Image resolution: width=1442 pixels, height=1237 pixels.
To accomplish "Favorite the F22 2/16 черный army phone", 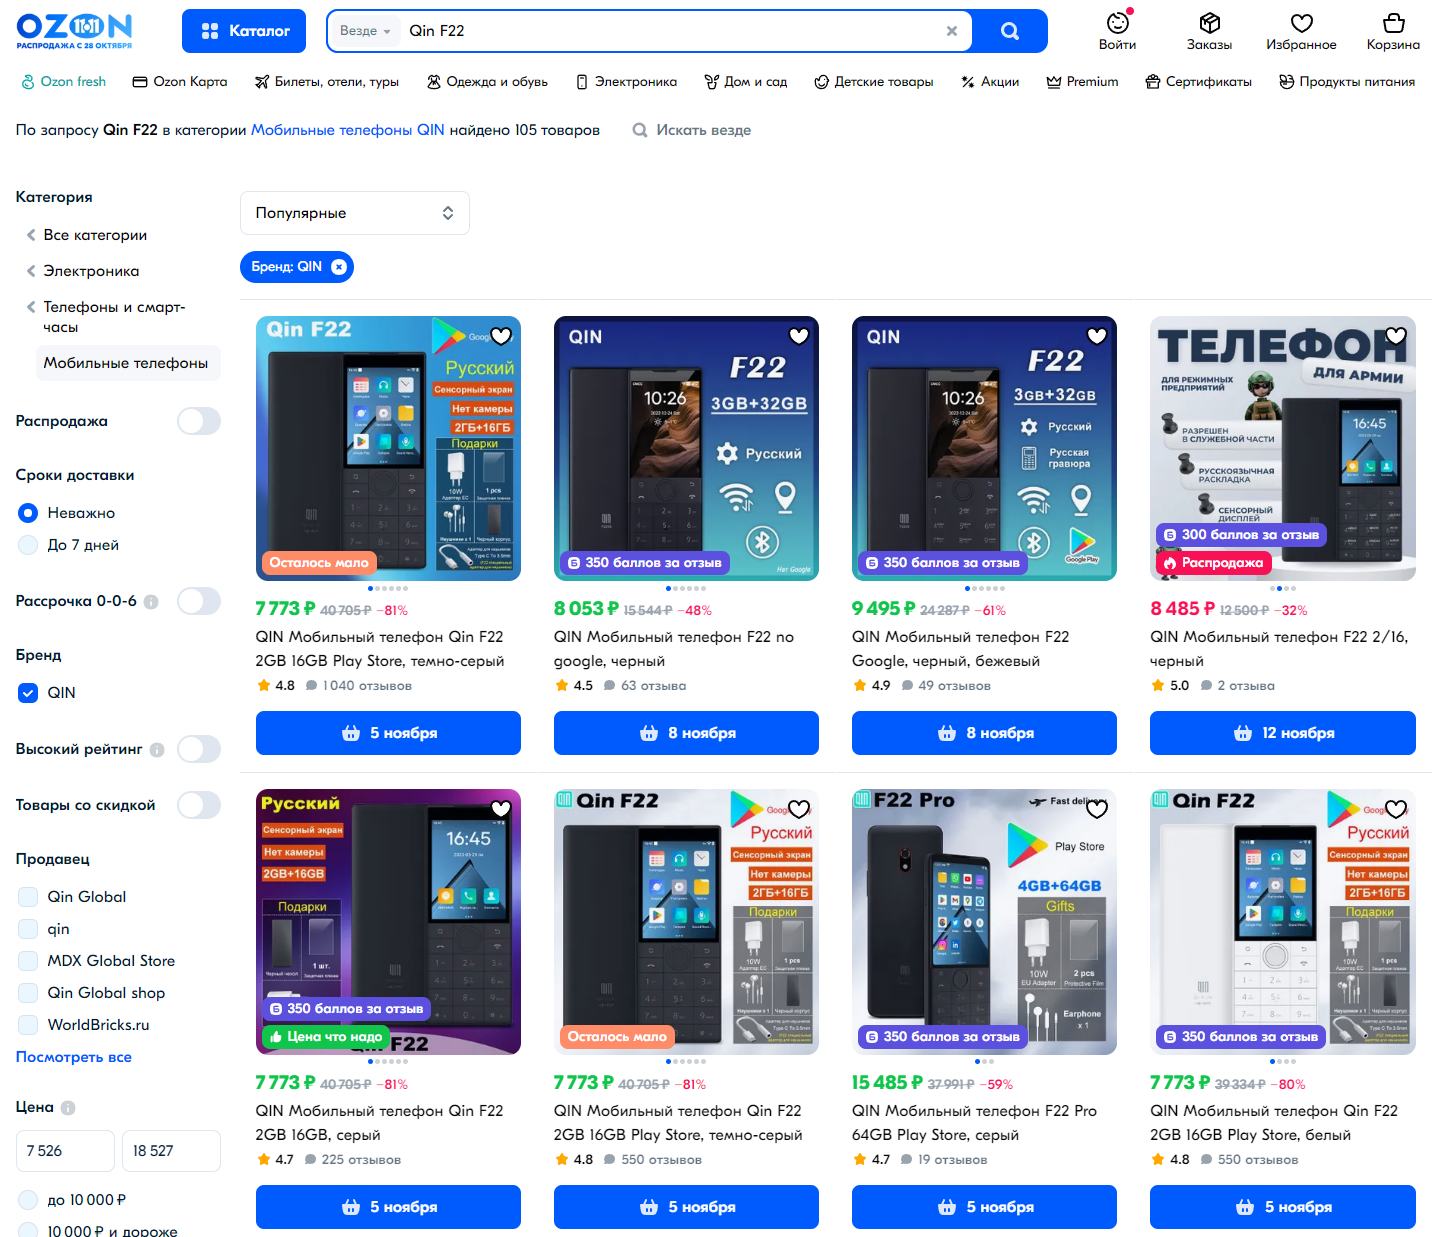I will coord(1396,336).
